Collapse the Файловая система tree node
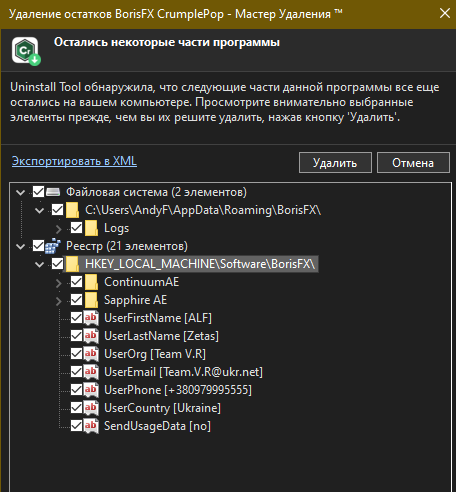 21,192
